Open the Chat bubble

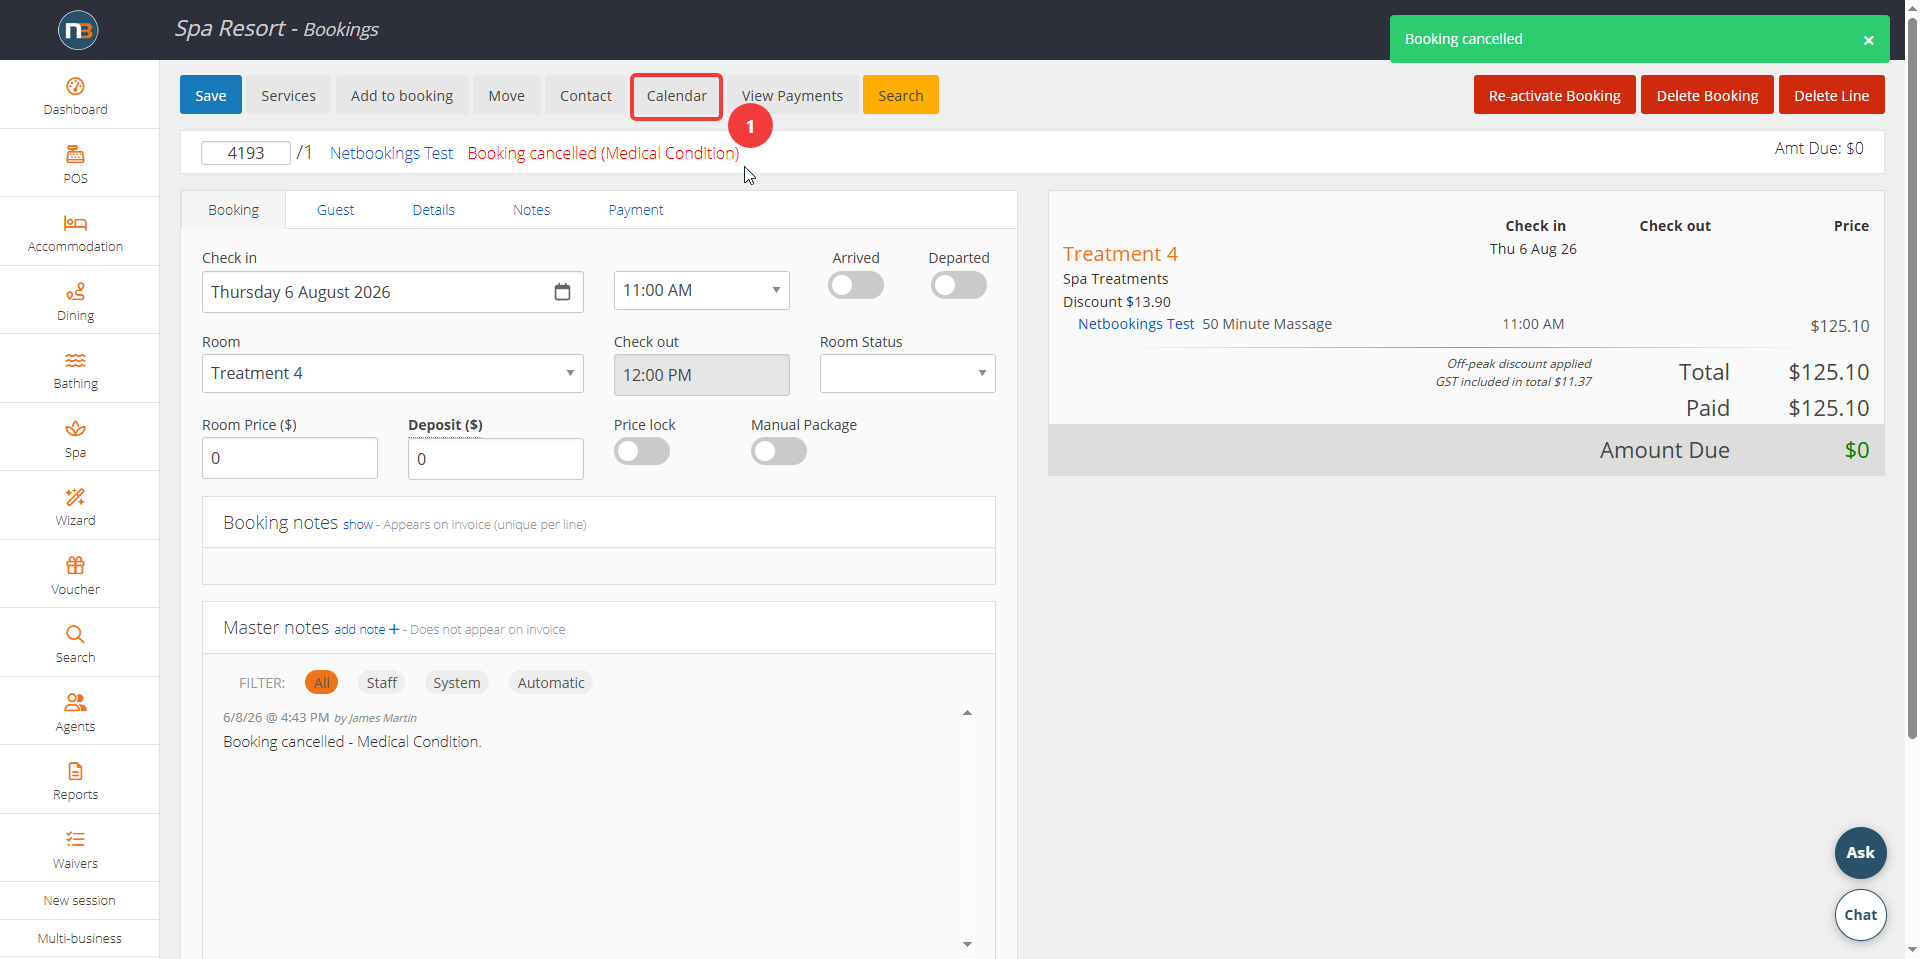[x=1860, y=915]
